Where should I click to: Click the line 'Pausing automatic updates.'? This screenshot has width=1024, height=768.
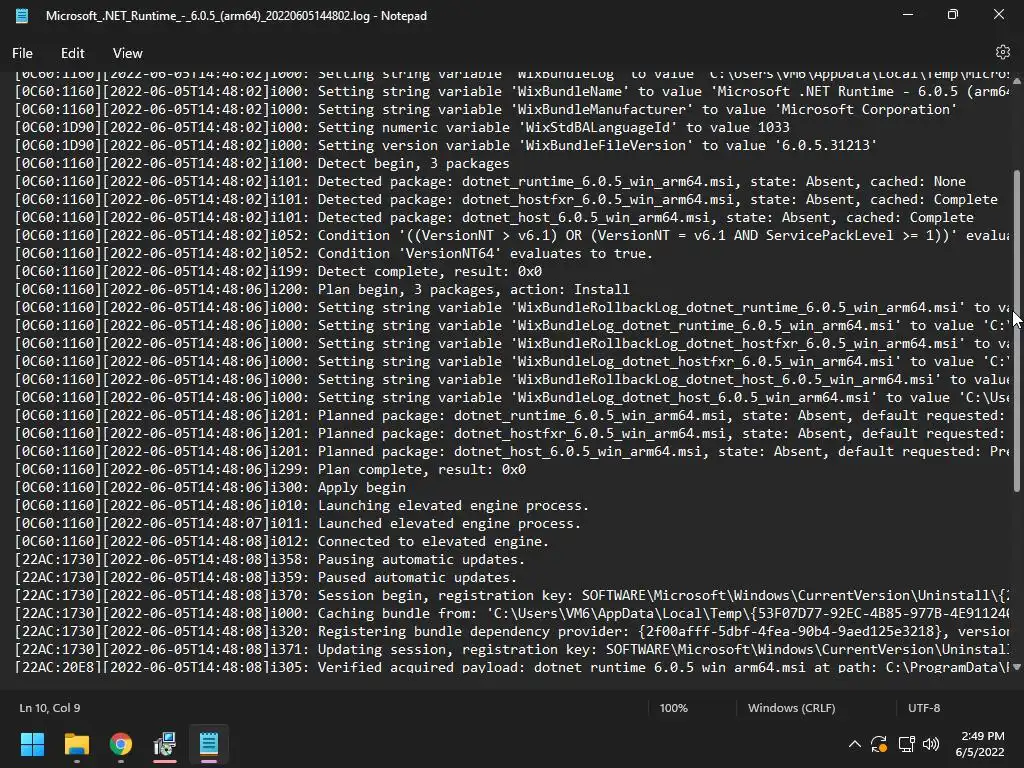pos(270,560)
